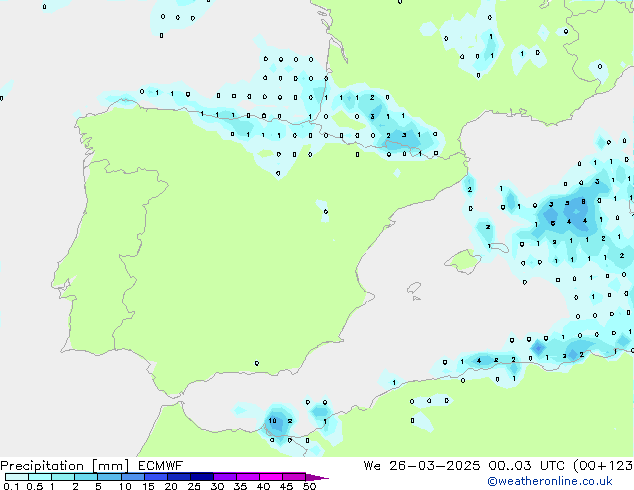Select the 15–20 mm legend swatch
This screenshot has height=490, width=634.
coord(155,477)
